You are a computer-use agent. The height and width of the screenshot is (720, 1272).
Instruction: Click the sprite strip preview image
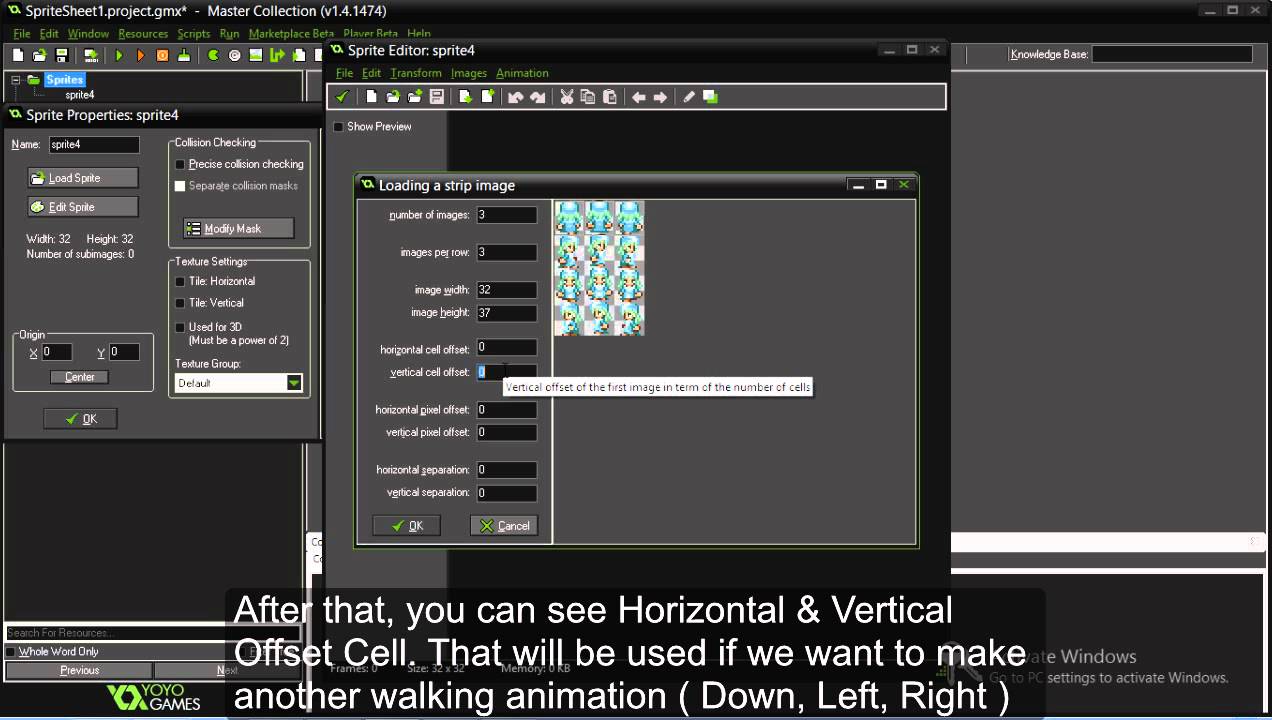(600, 268)
